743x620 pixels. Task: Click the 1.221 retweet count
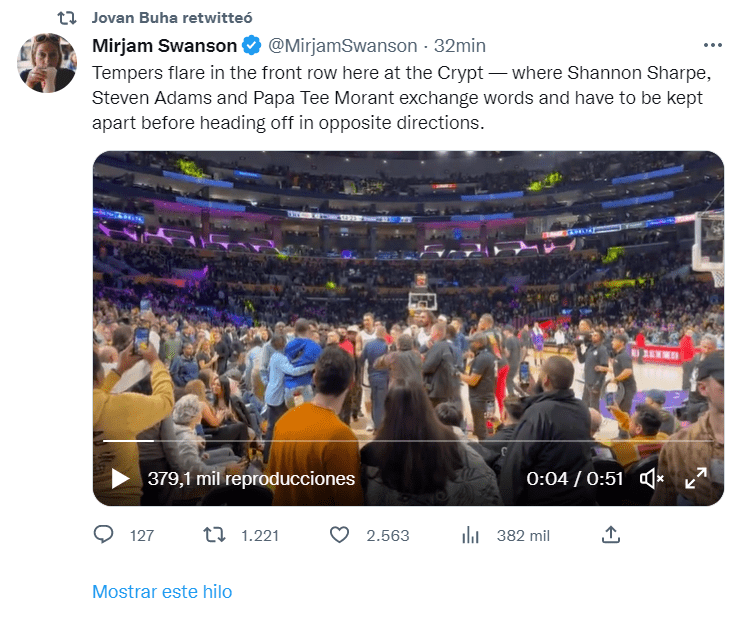point(260,535)
